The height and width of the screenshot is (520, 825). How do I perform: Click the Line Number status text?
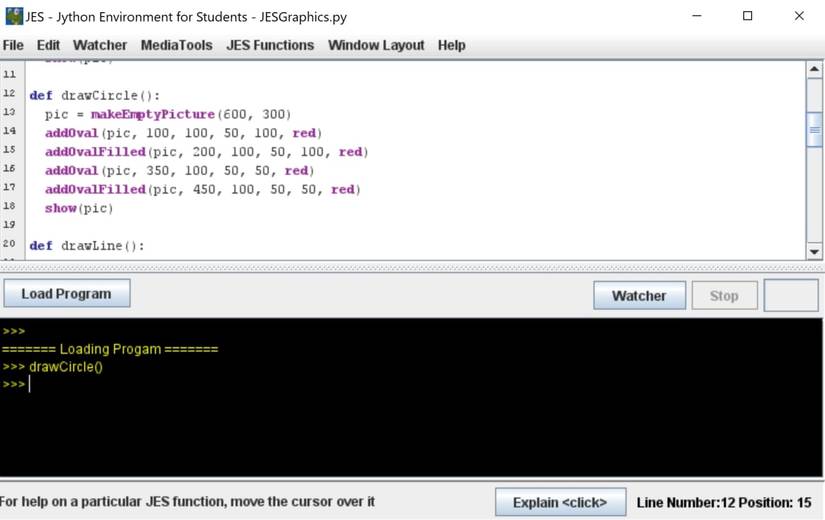tap(724, 503)
